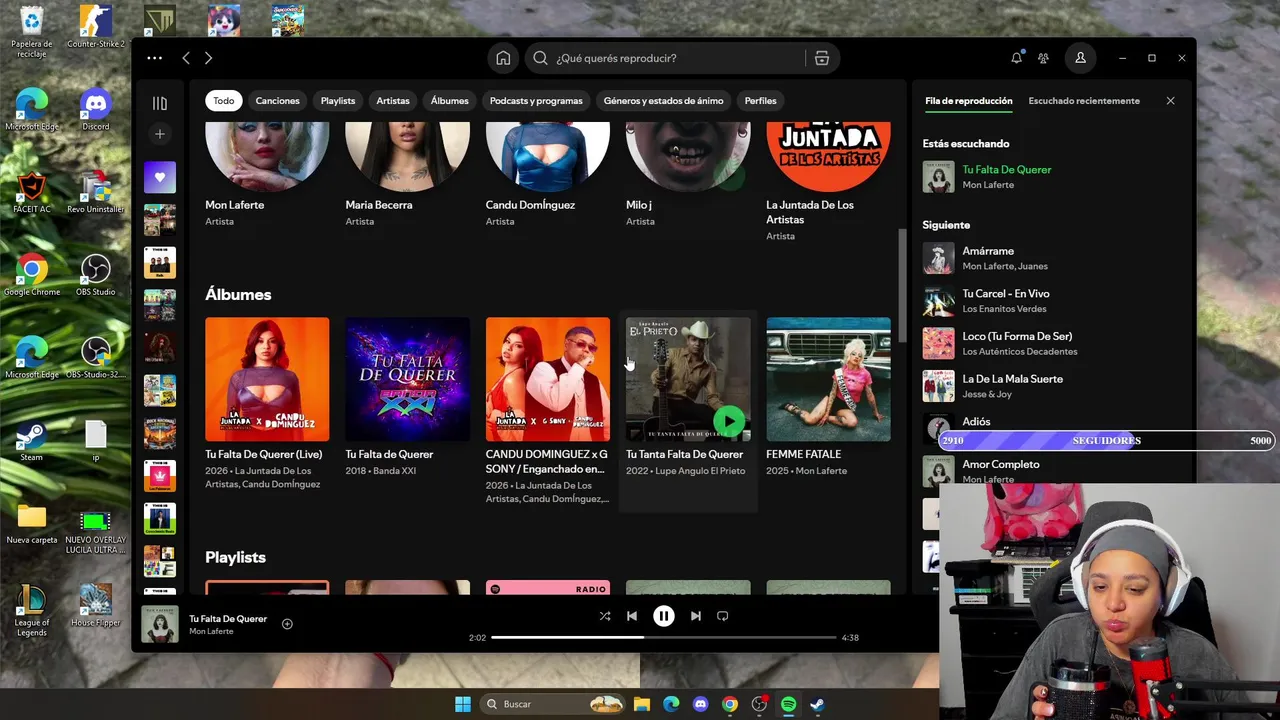Open FEMME FATALE album cover
This screenshot has width=1280, height=720.
coord(828,379)
